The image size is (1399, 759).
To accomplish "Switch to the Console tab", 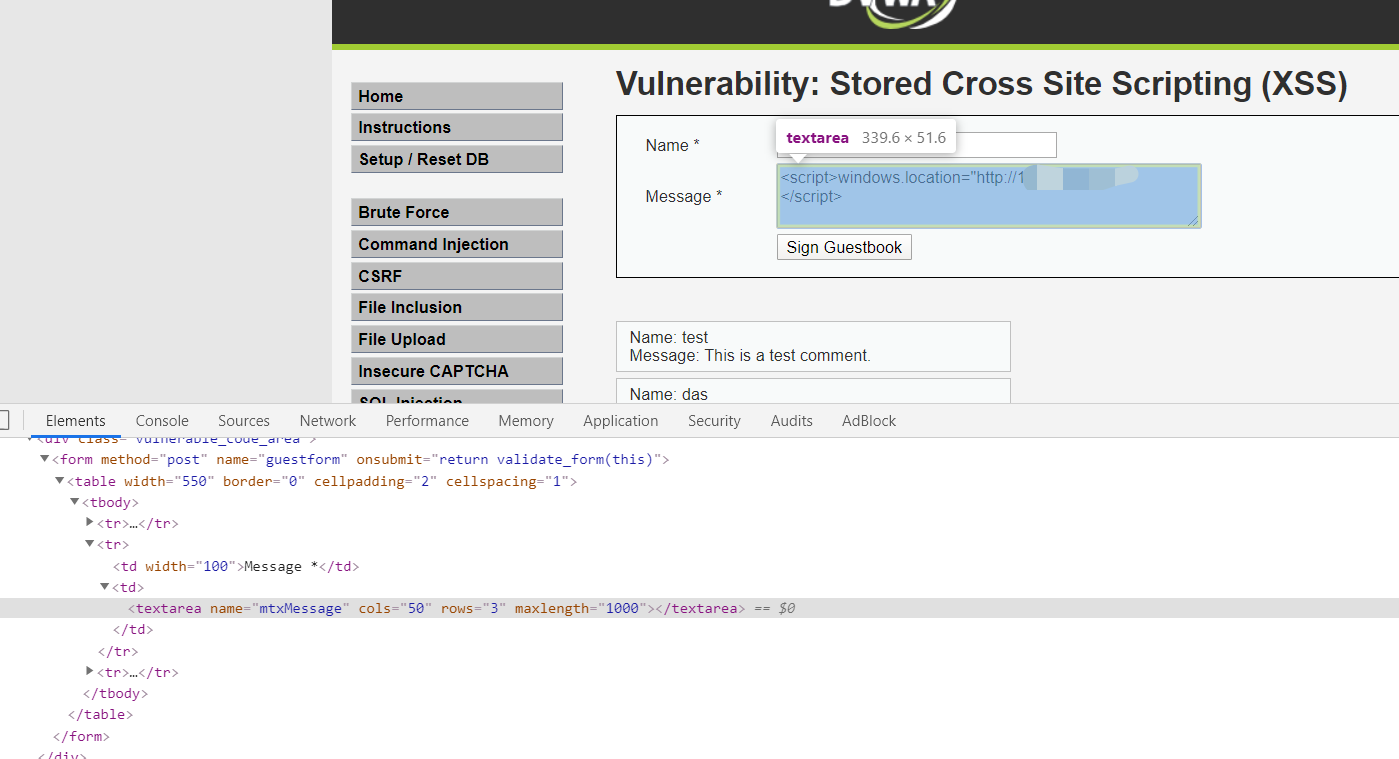I will click(162, 421).
